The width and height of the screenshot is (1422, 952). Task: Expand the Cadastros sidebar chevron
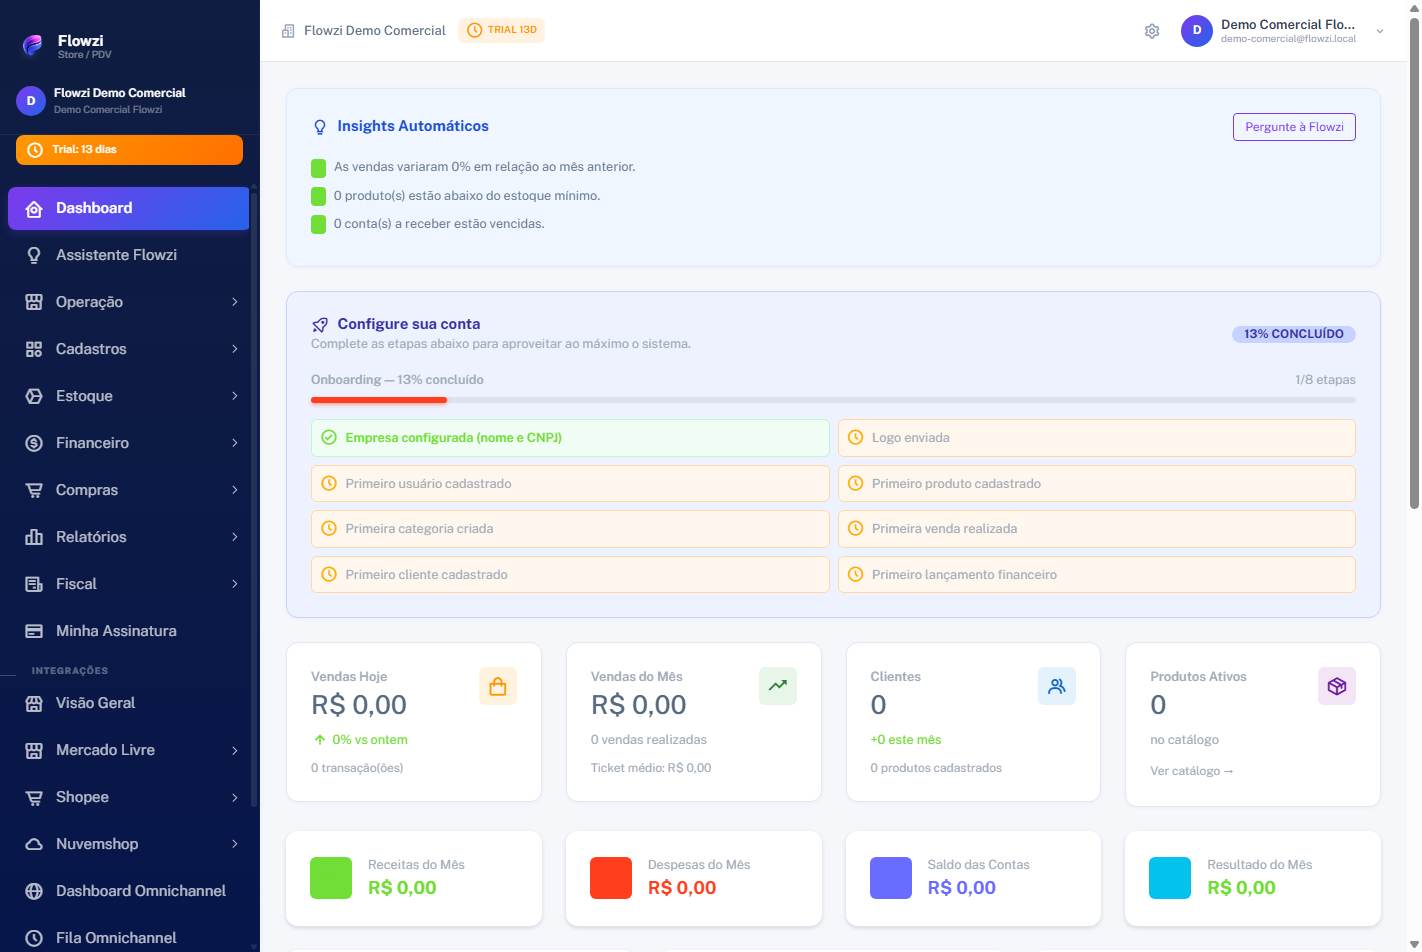[x=235, y=349]
